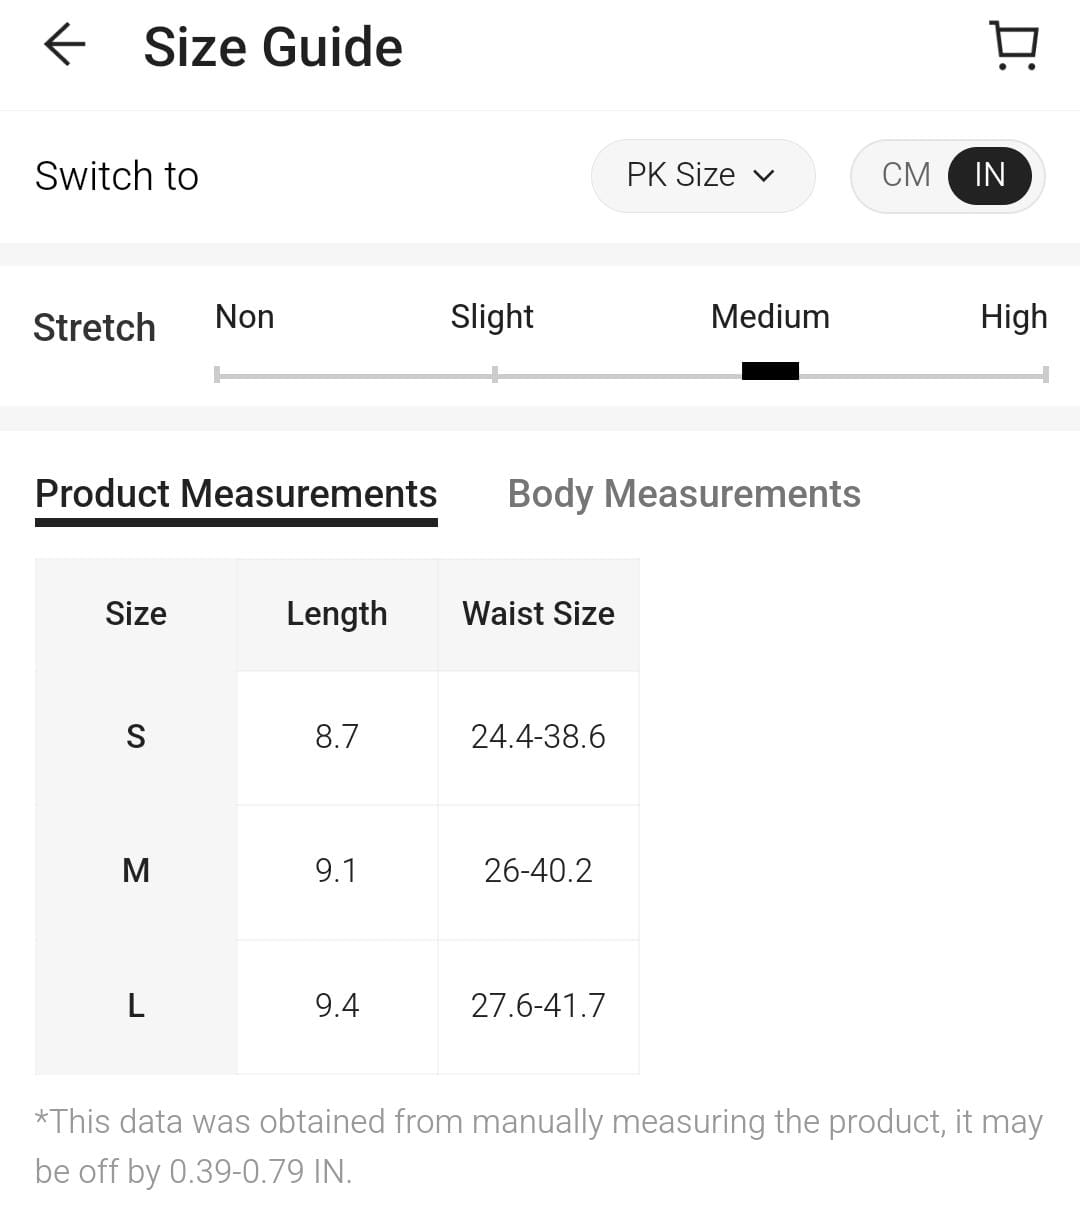Image resolution: width=1080 pixels, height=1224 pixels.
Task: Select the size L row
Action: click(136, 1005)
